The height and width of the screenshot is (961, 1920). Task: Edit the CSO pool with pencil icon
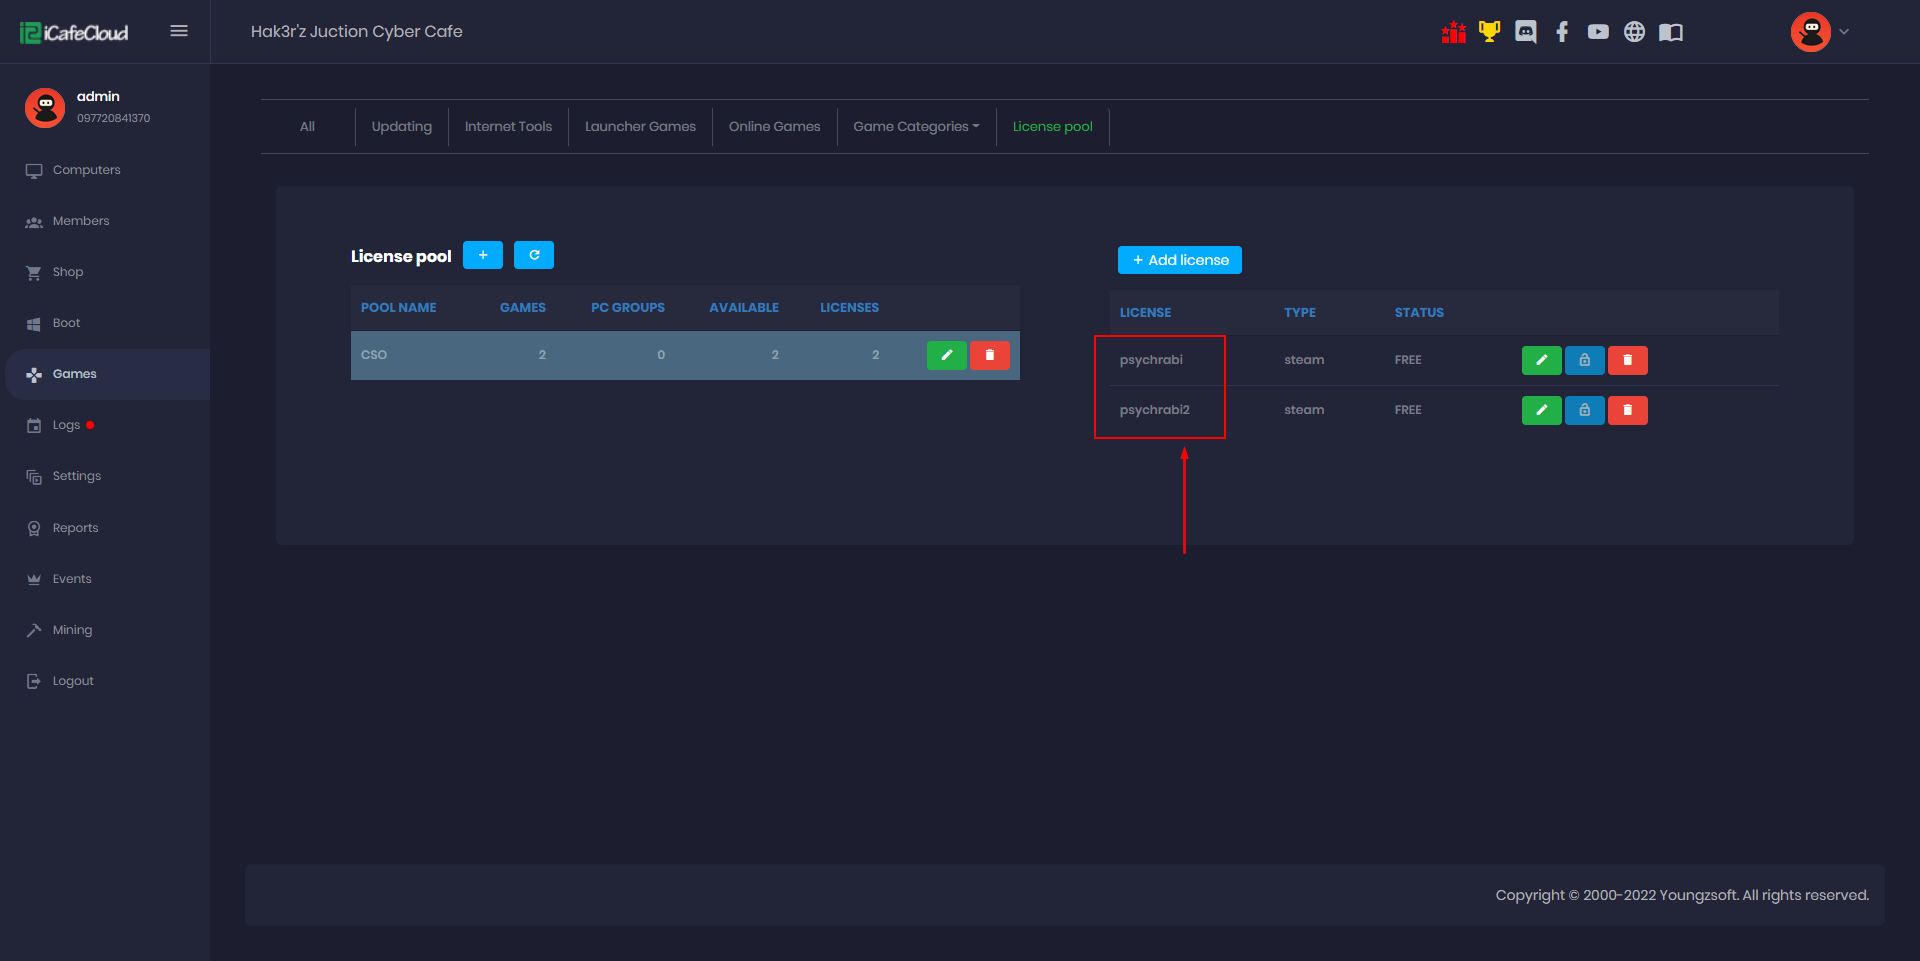(947, 355)
